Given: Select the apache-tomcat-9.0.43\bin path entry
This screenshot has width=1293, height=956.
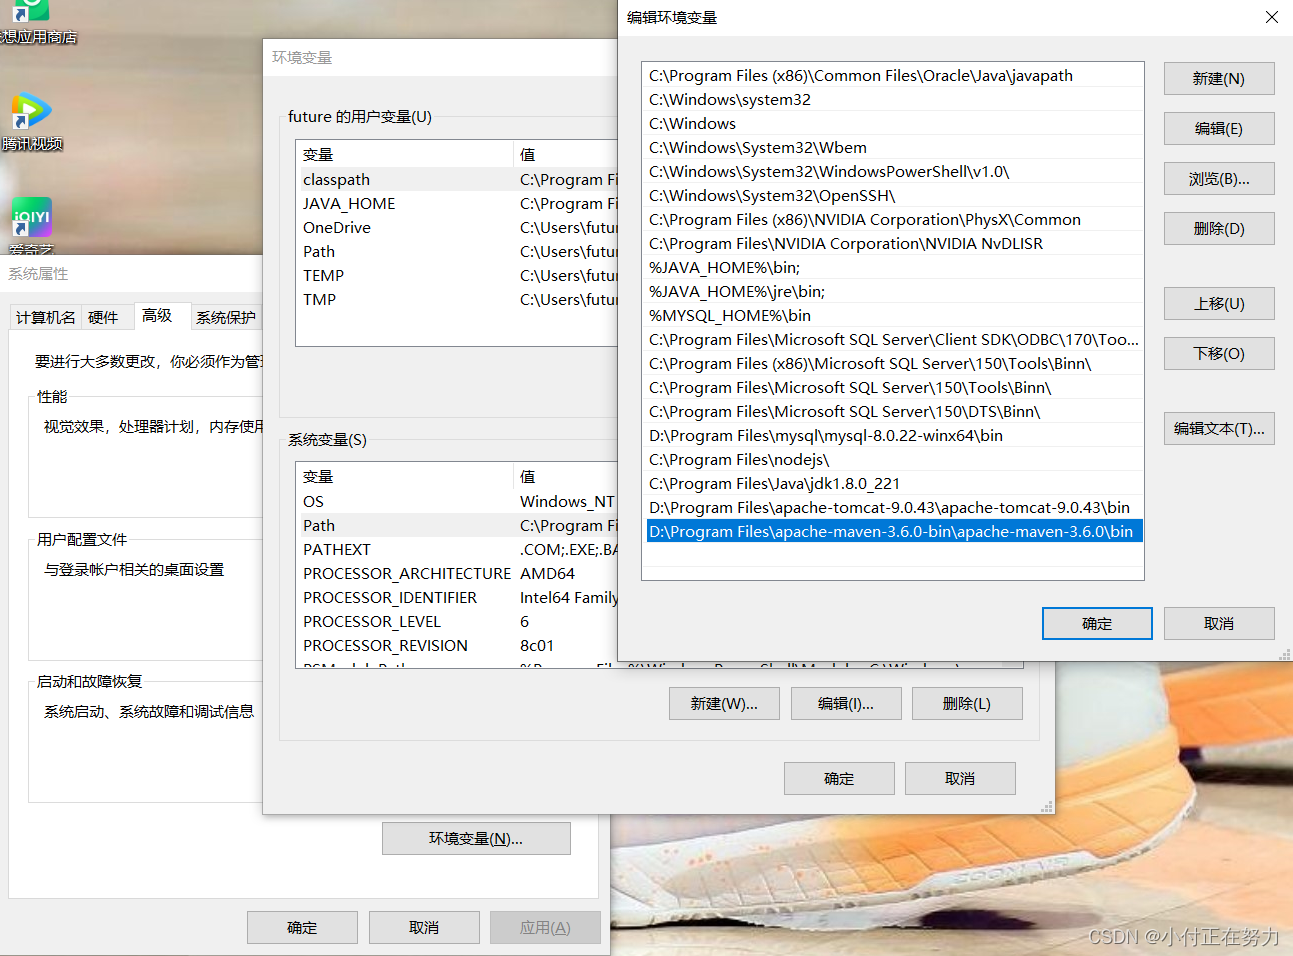Looking at the screenshot, I should click(894, 508).
